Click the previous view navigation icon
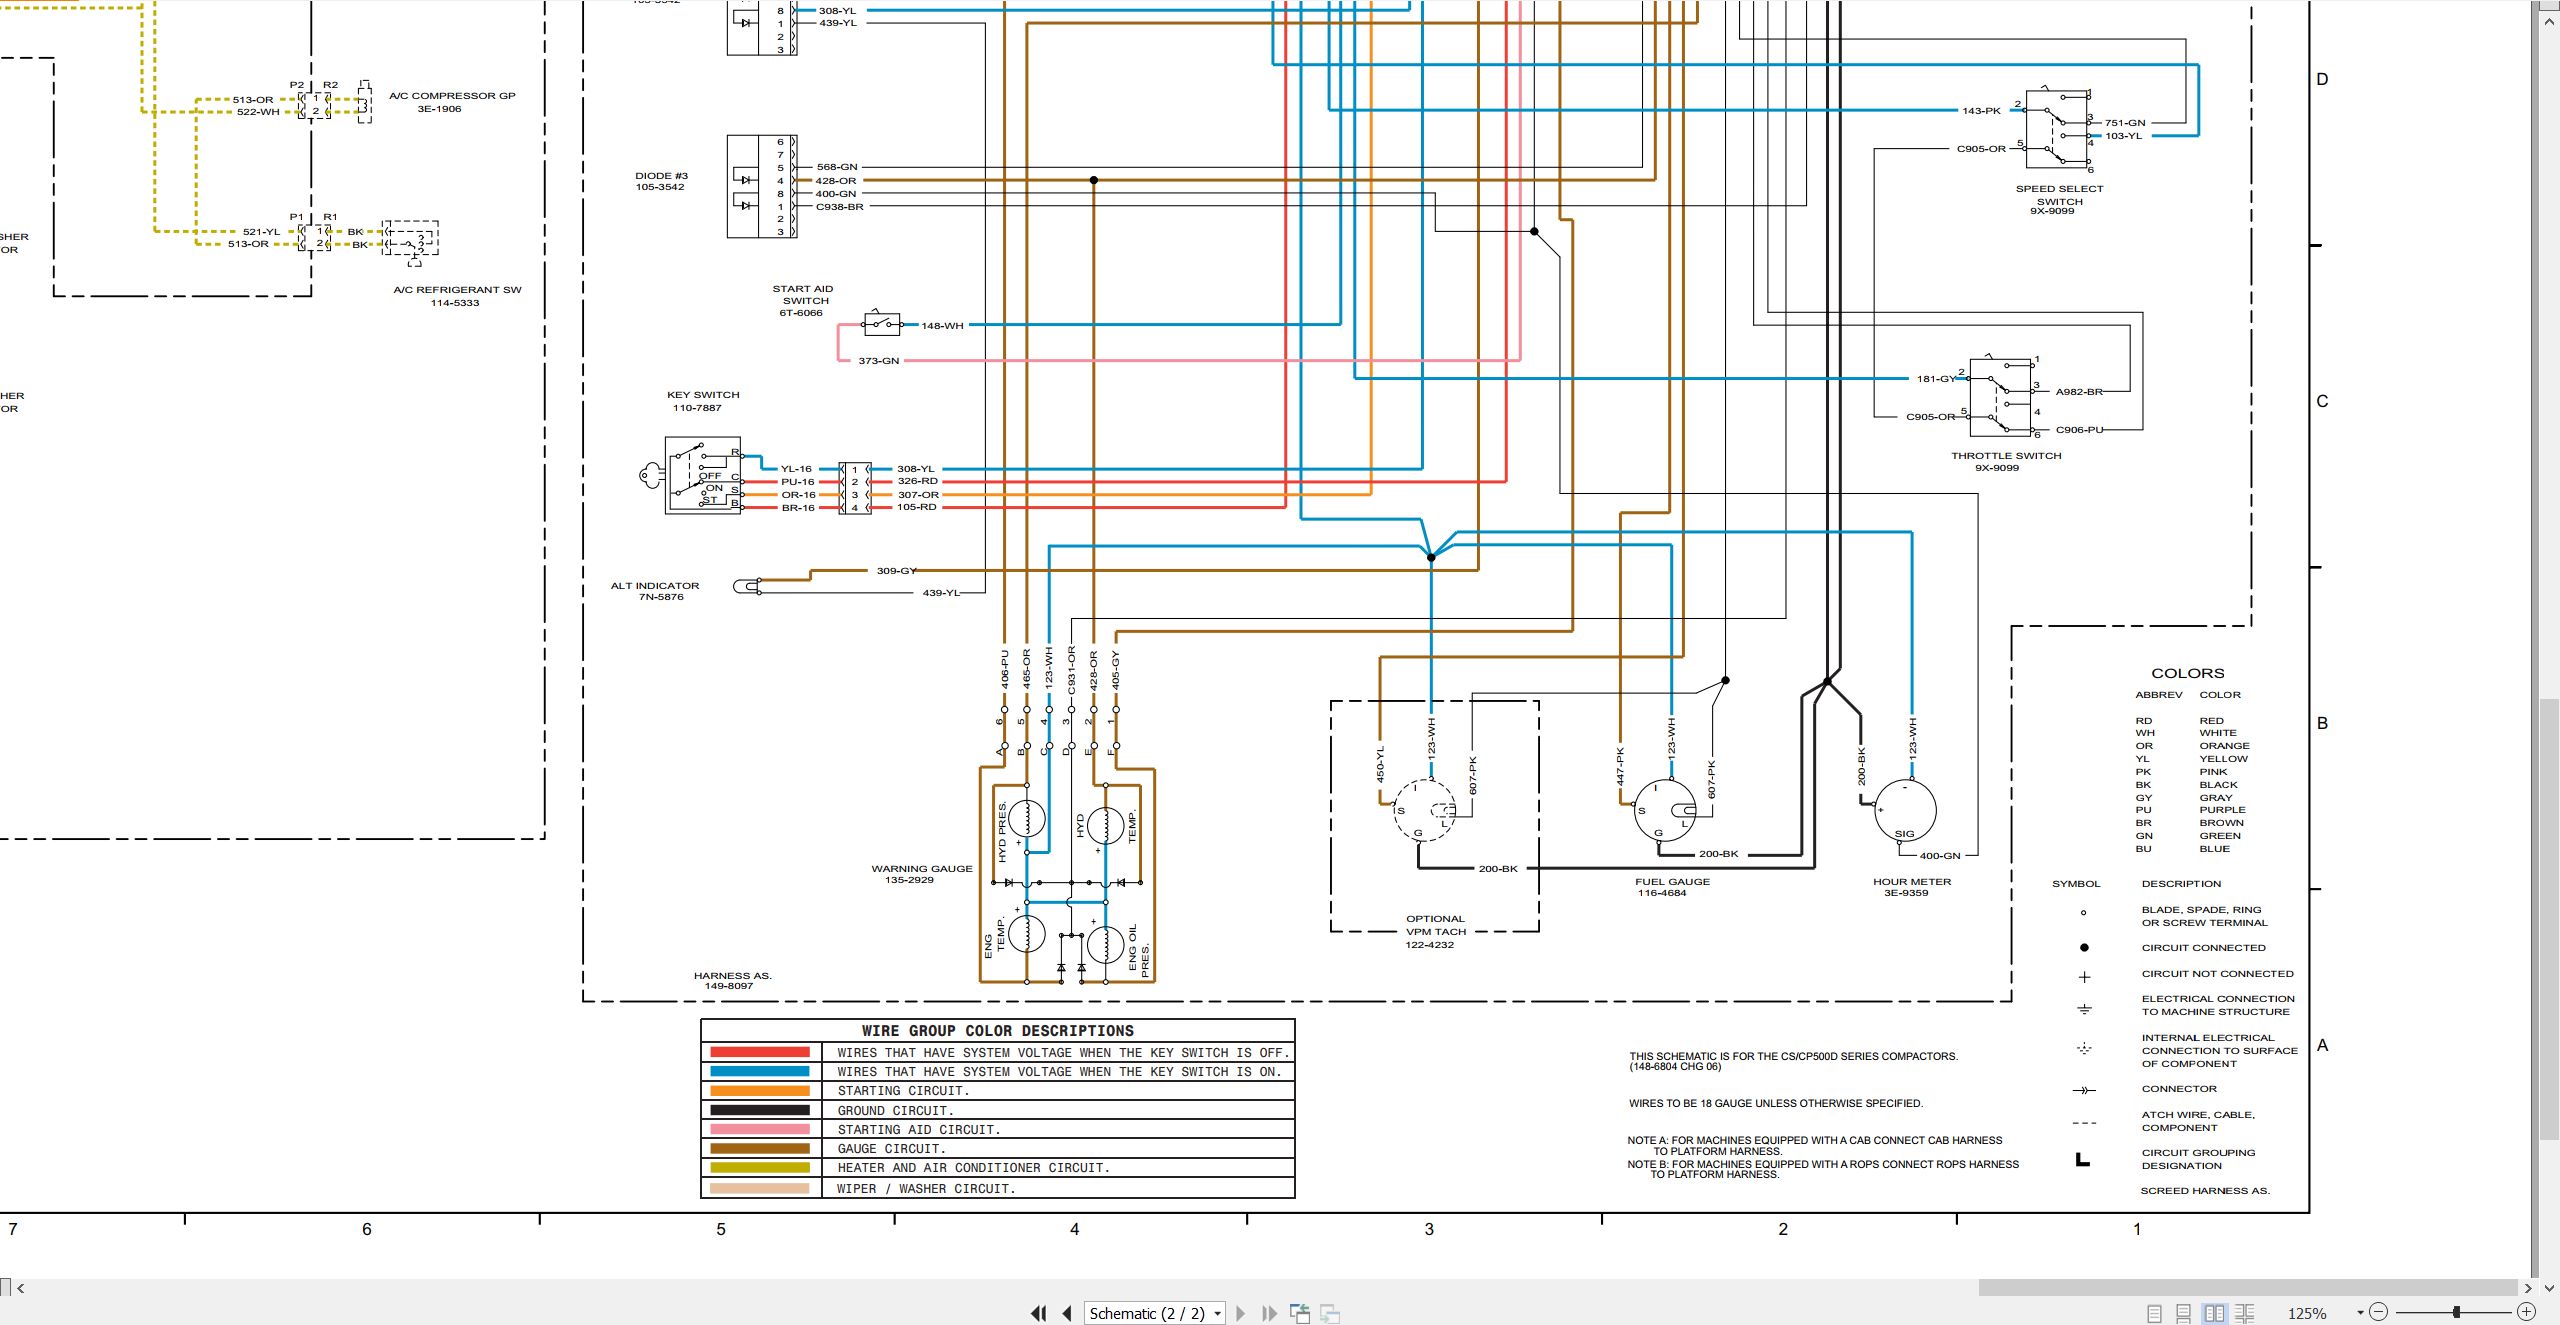 tap(1300, 1313)
